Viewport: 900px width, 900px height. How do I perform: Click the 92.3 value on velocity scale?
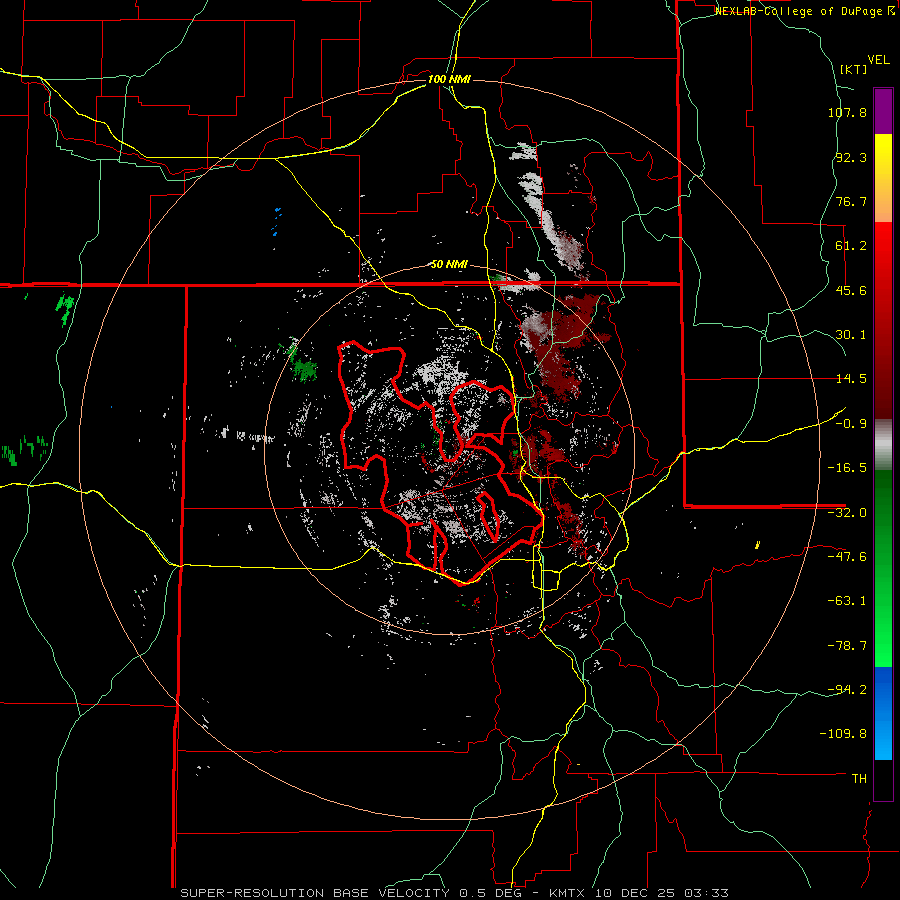click(851, 157)
